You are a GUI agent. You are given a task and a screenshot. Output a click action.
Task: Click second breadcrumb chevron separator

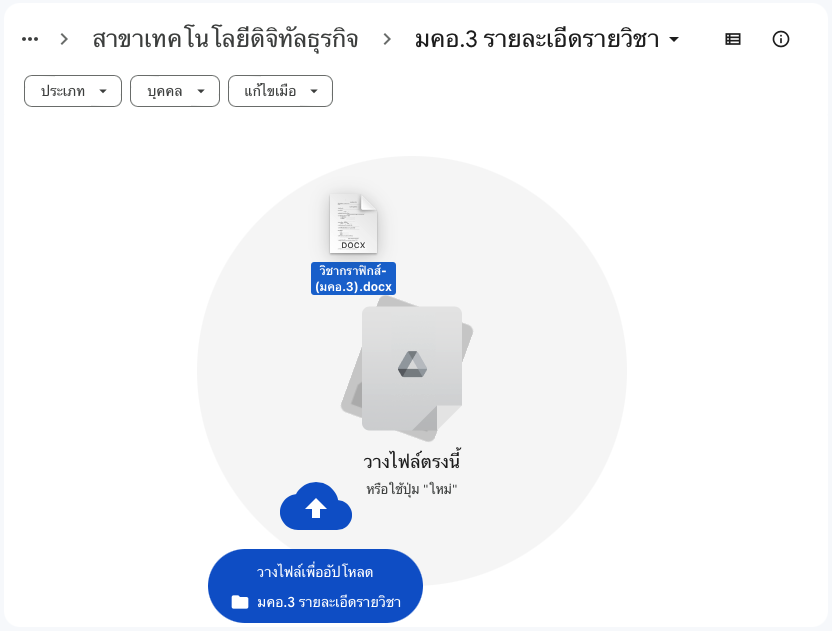[x=387, y=39]
